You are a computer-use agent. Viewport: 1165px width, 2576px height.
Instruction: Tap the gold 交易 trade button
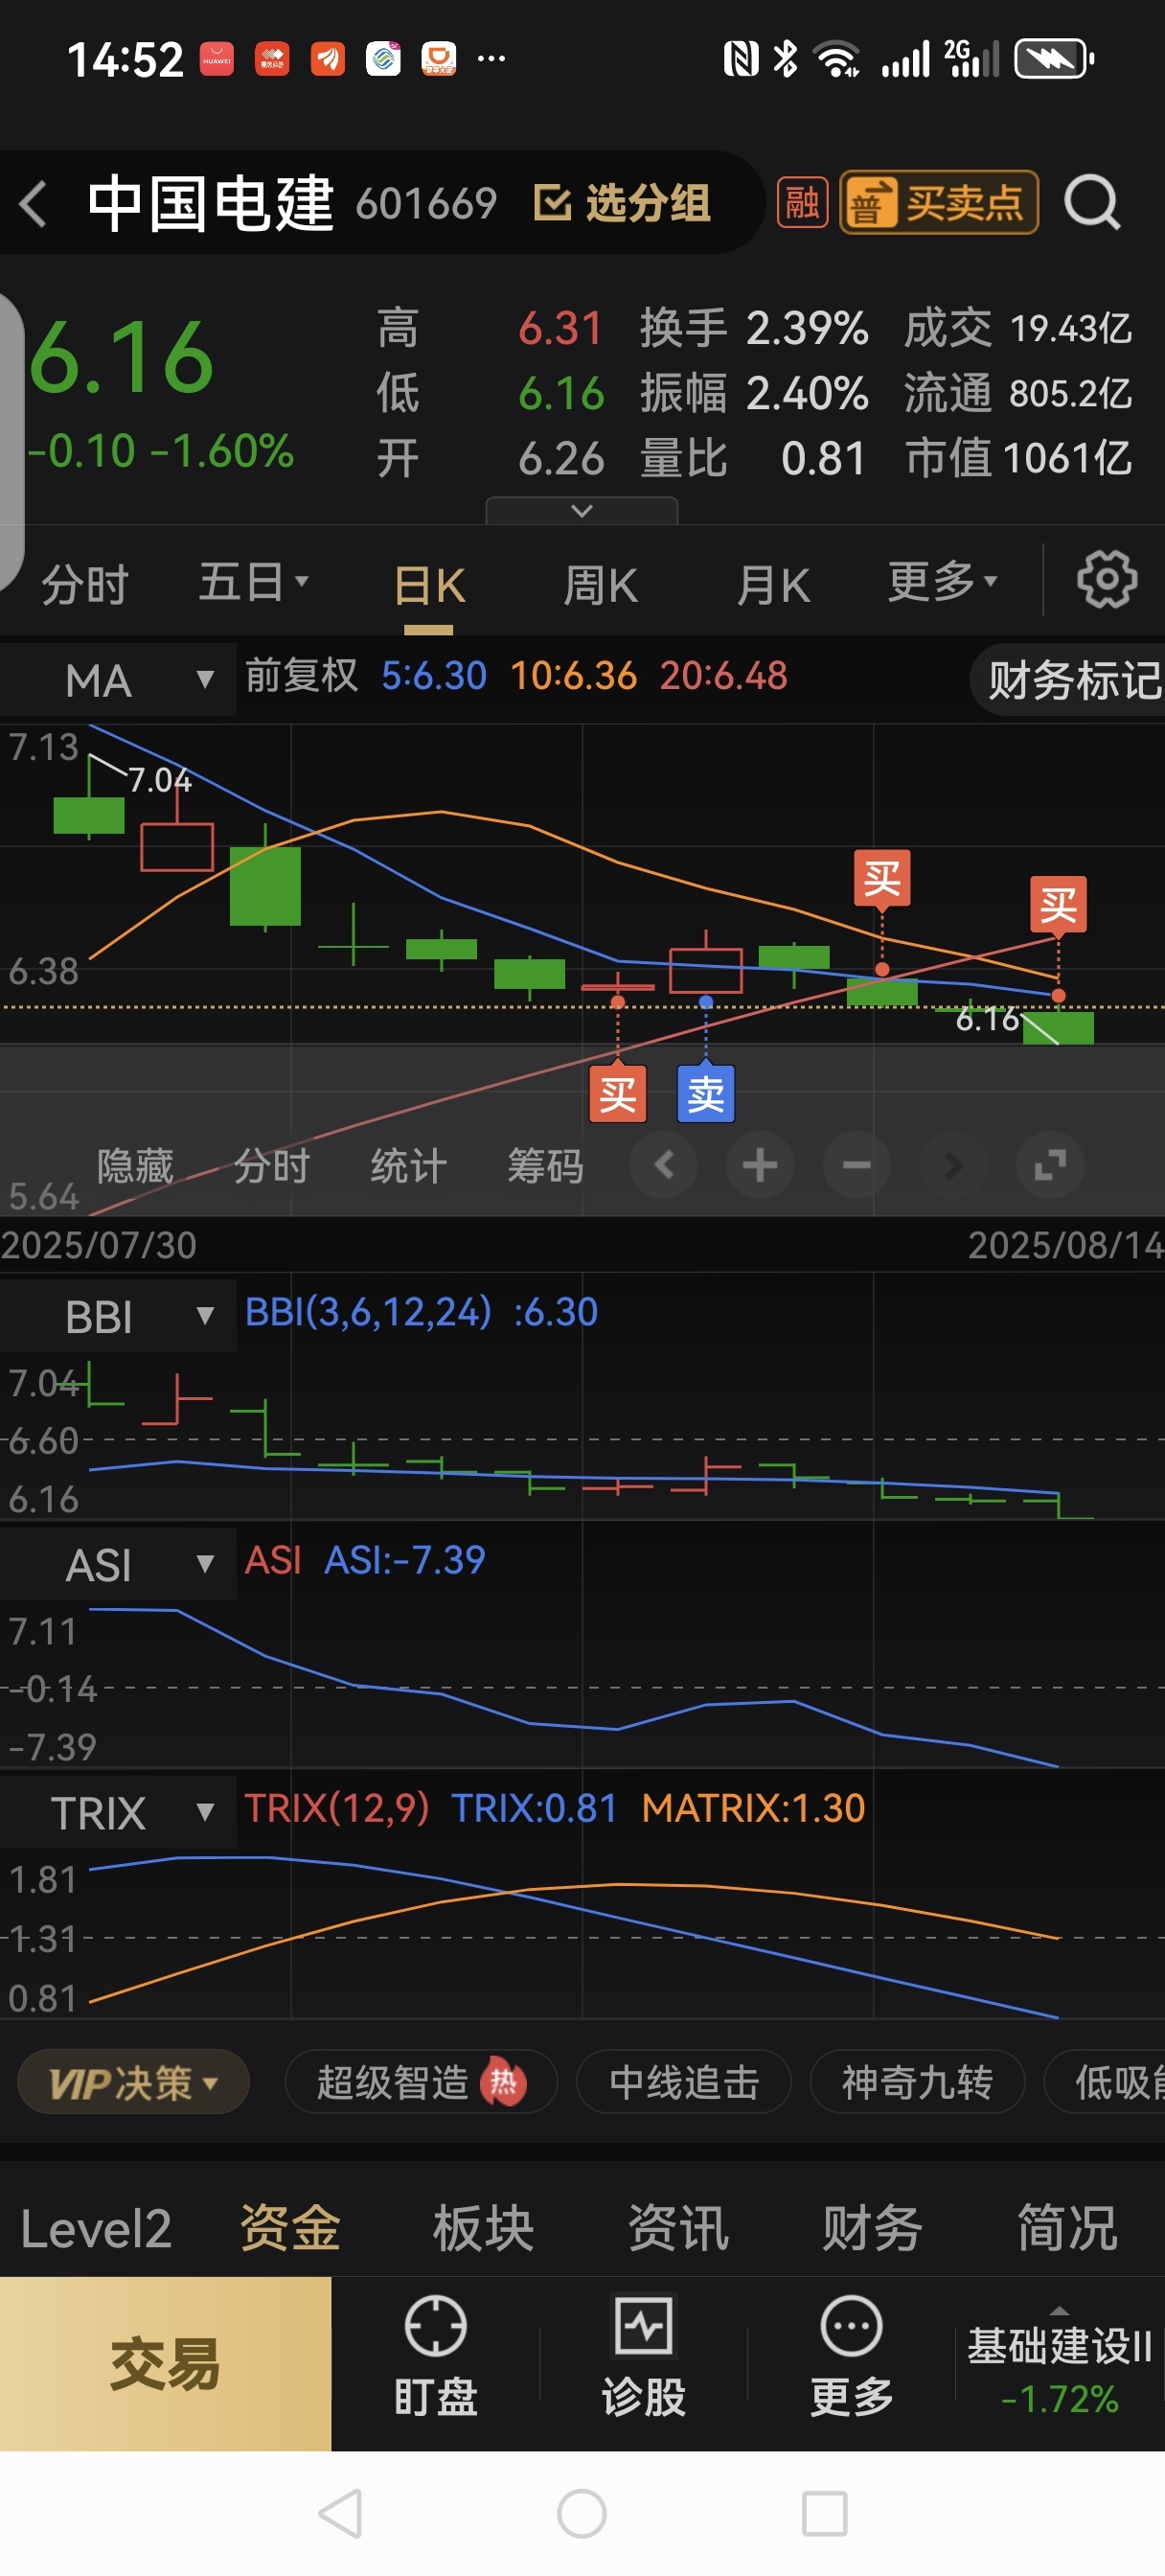click(x=165, y=2363)
